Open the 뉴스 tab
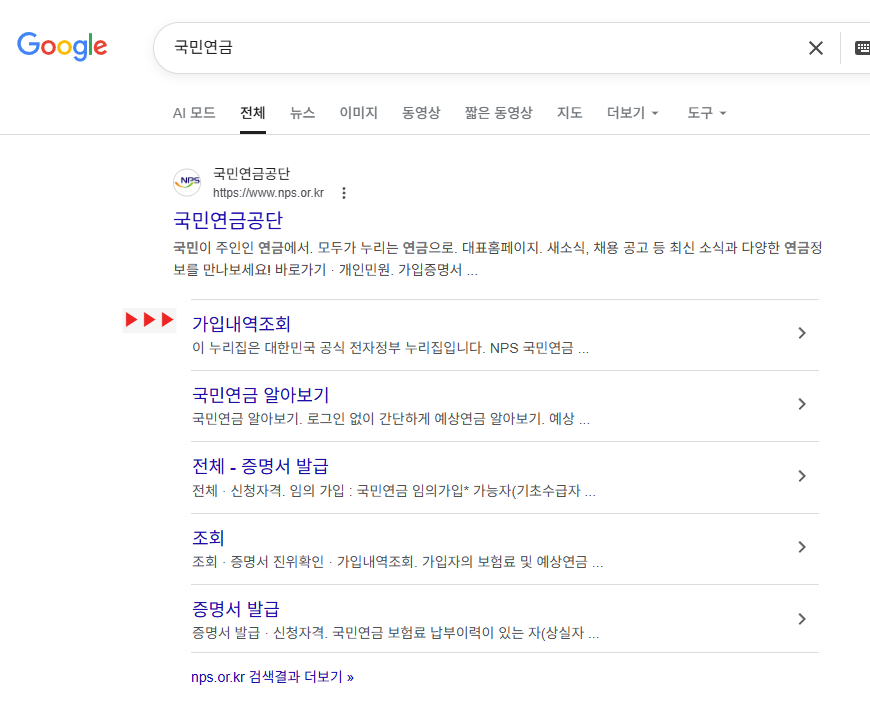Image resolution: width=870 pixels, height=704 pixels. coord(302,113)
